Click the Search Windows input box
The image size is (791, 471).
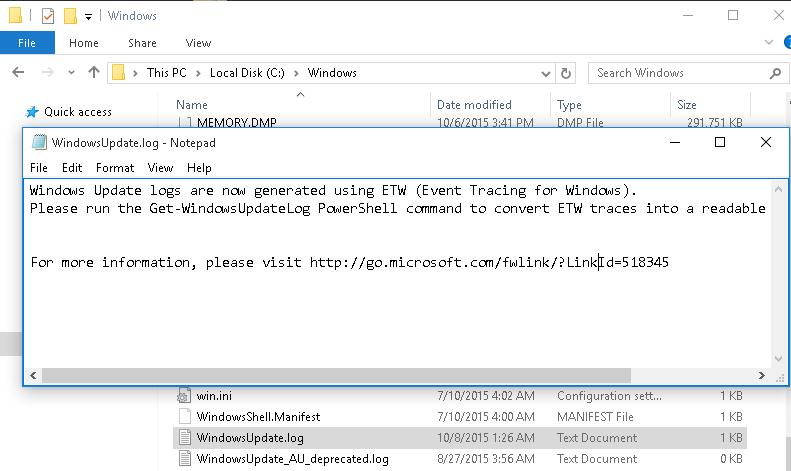click(679, 73)
